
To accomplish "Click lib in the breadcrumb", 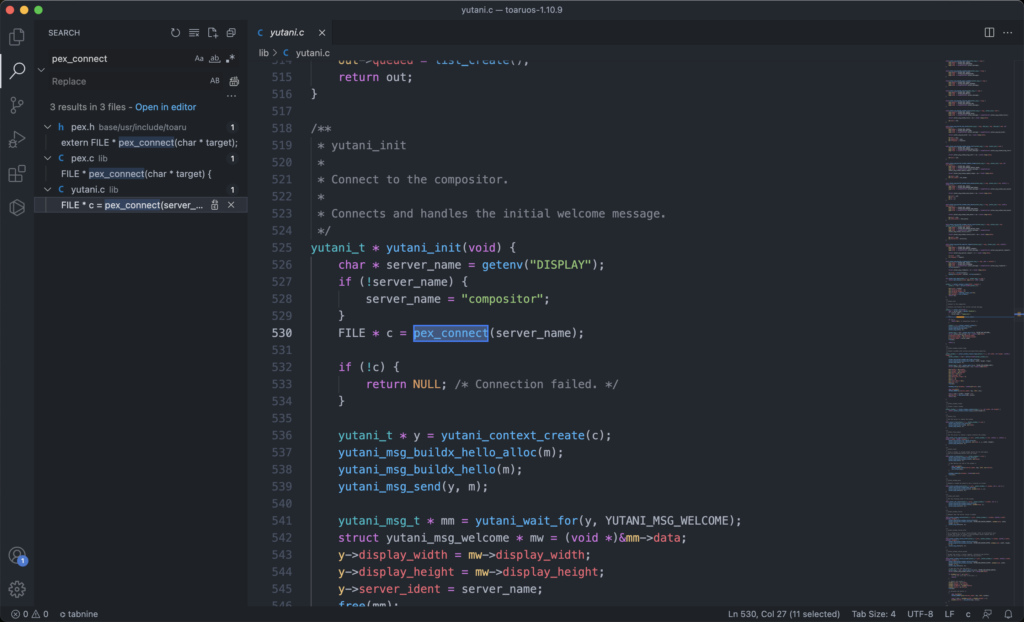I will [263, 53].
